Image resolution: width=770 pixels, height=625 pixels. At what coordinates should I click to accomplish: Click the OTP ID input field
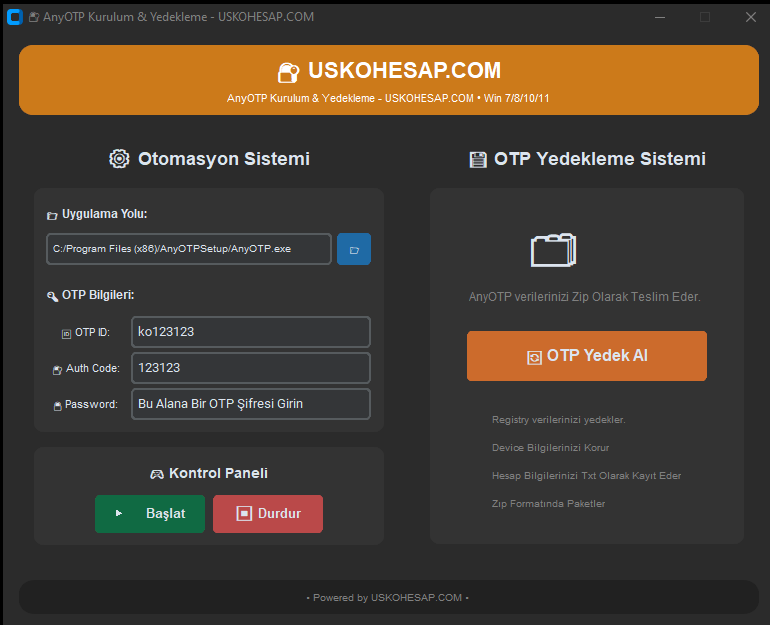coord(251,332)
